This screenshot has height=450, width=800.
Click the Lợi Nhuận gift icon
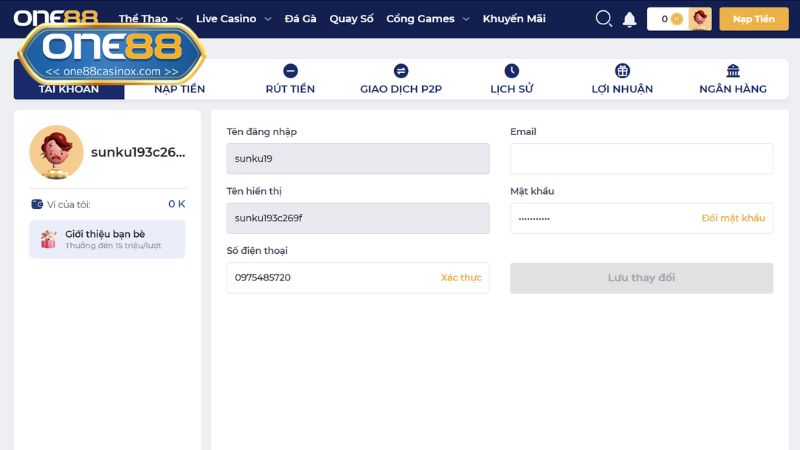pyautogui.click(x=622, y=71)
